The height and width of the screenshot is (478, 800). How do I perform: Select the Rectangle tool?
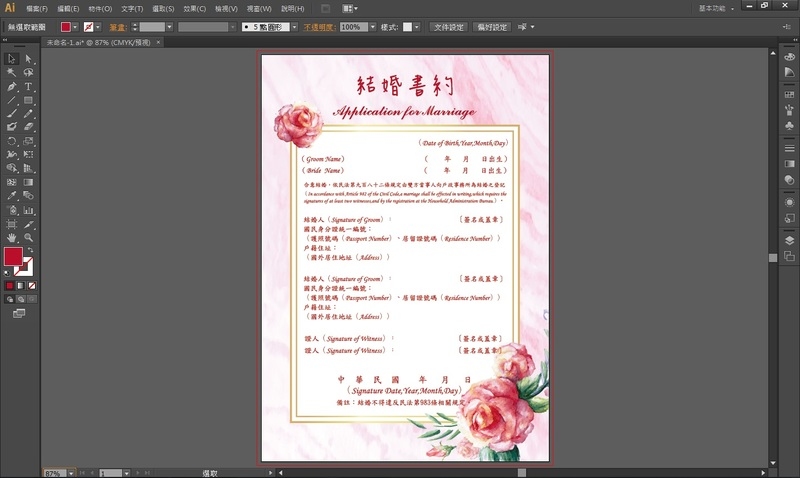click(x=29, y=100)
